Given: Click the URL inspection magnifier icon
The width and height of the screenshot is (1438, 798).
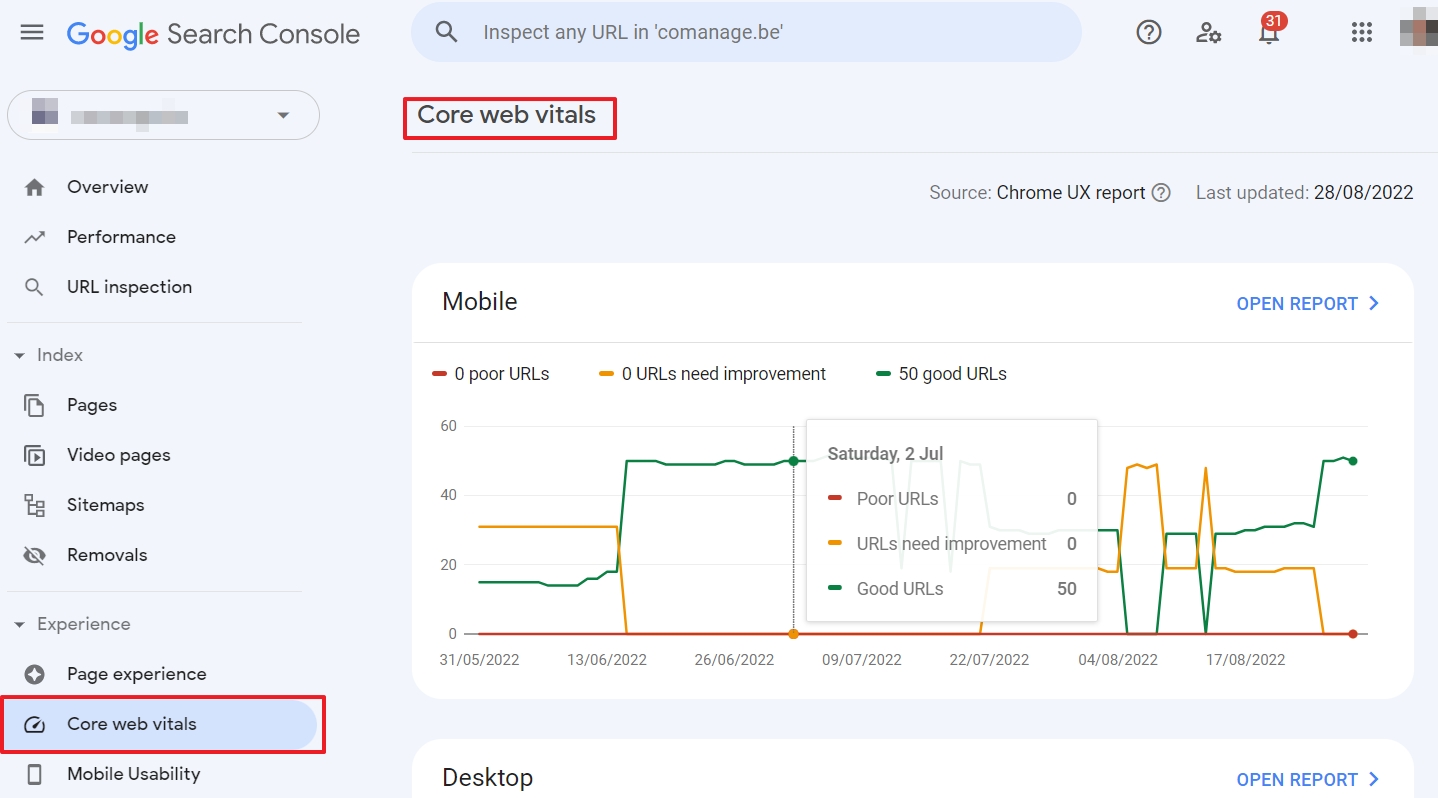Looking at the screenshot, I should (34, 287).
